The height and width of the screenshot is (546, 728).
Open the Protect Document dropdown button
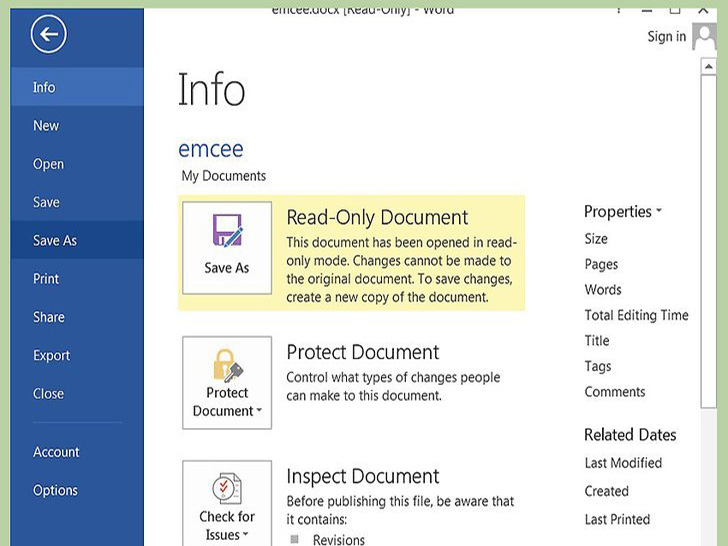click(x=227, y=383)
